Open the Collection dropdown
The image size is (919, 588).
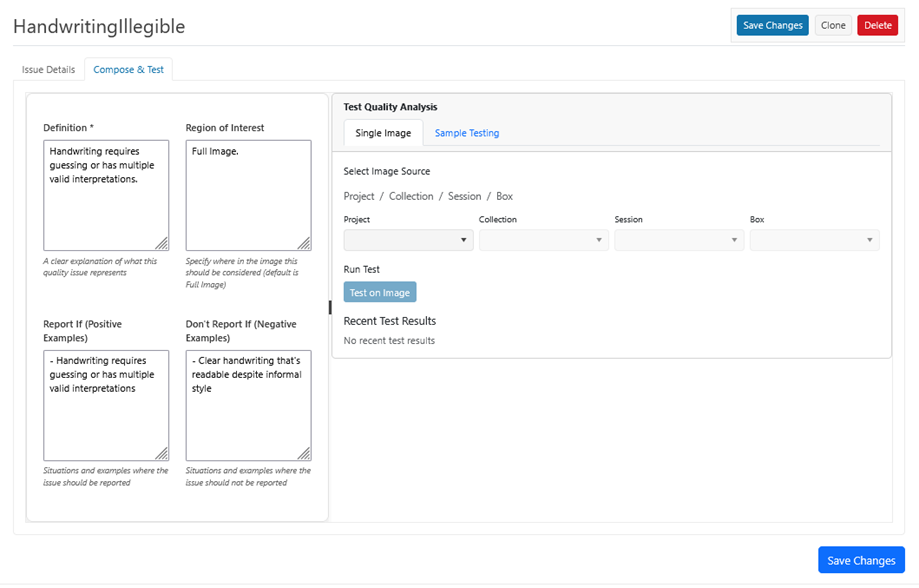(543, 240)
